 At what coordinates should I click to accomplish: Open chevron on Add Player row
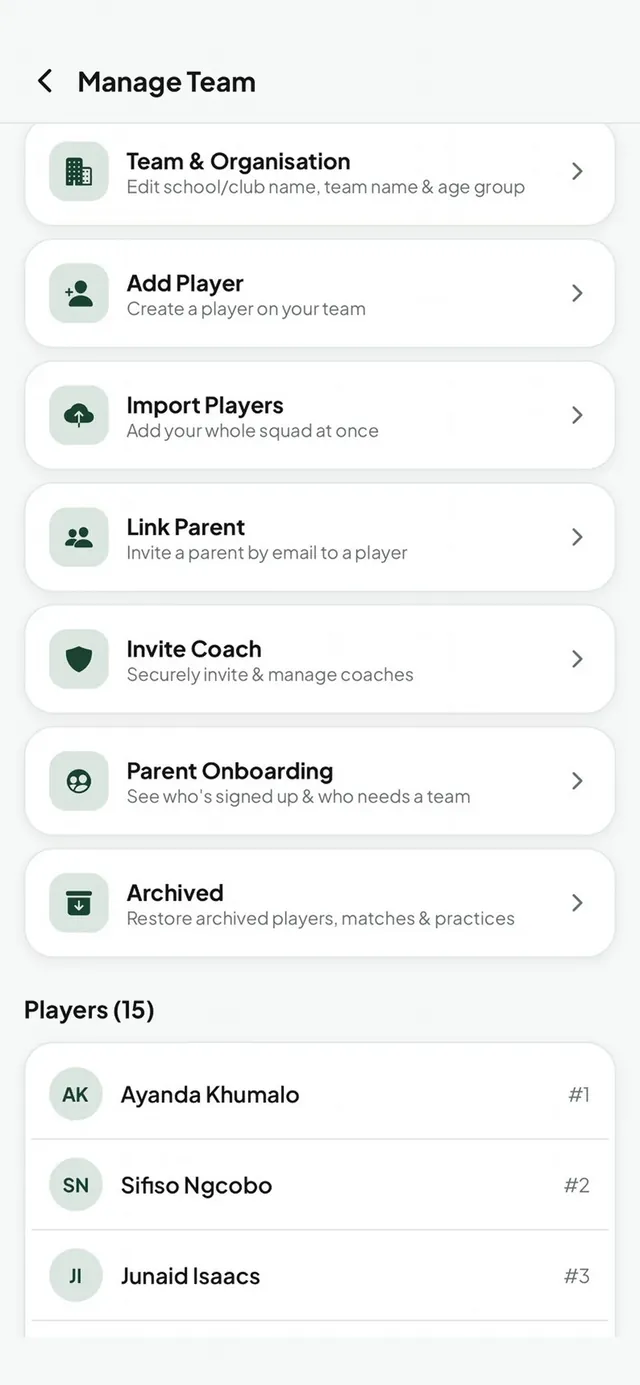577,293
